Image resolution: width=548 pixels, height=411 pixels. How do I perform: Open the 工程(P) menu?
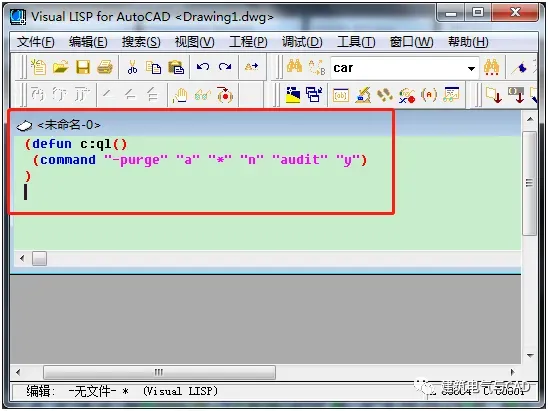[x=248, y=42]
